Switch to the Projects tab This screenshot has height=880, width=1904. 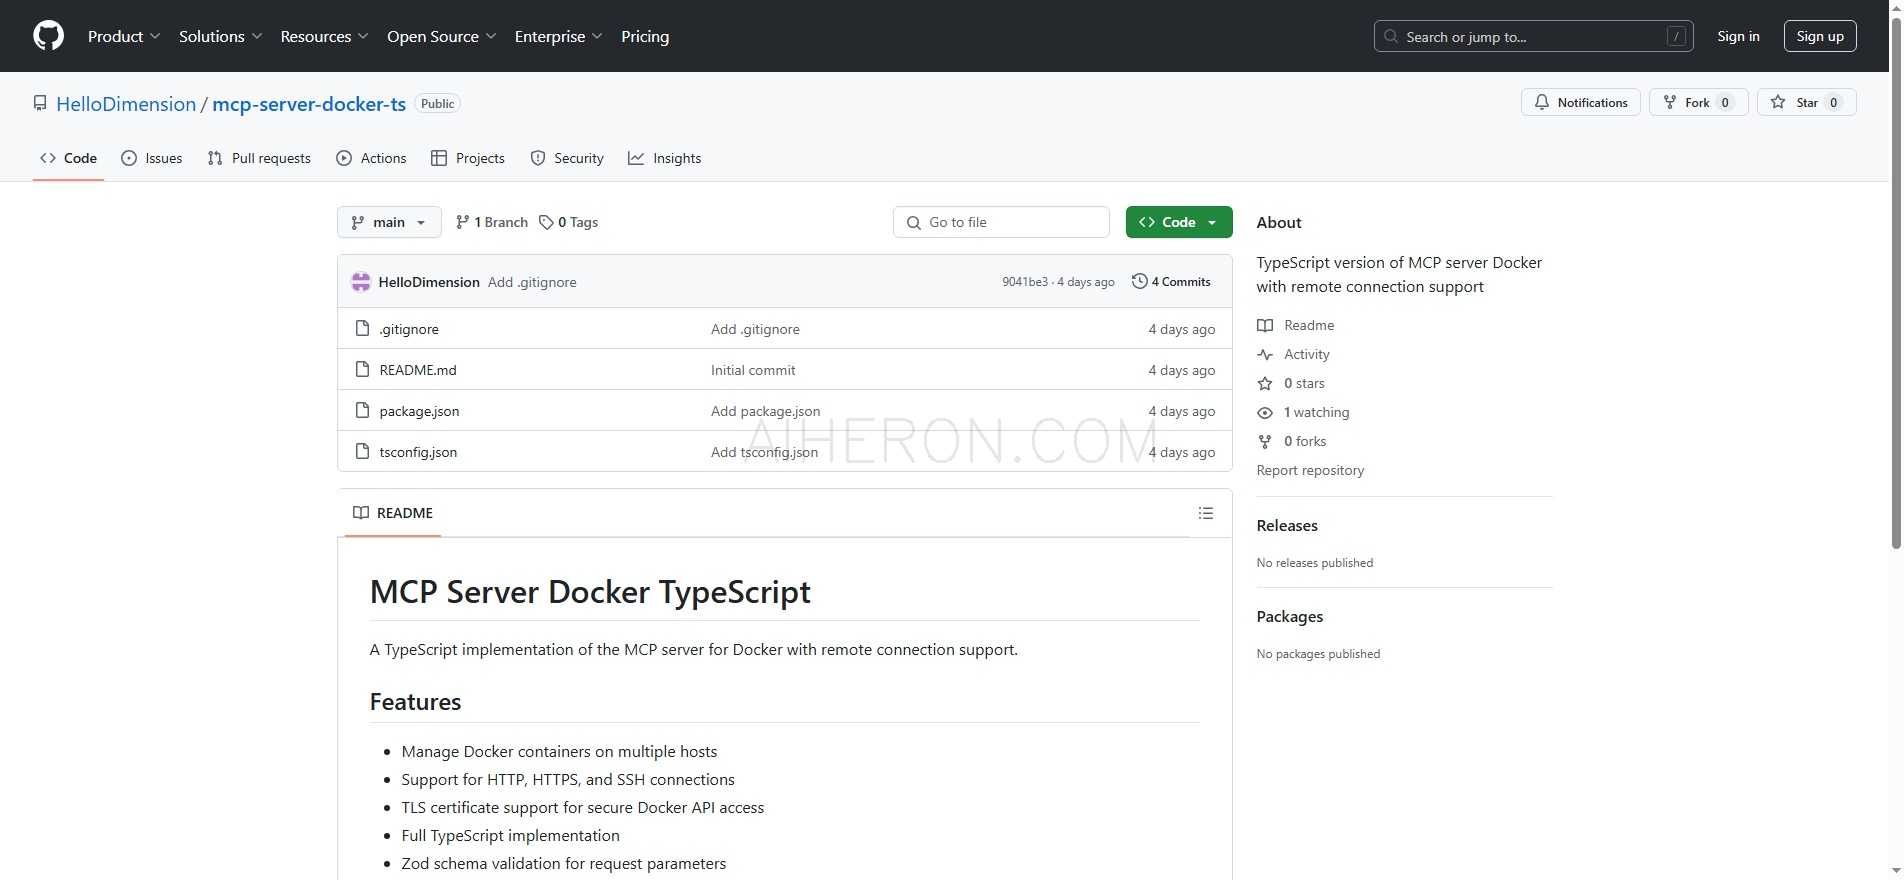click(468, 158)
